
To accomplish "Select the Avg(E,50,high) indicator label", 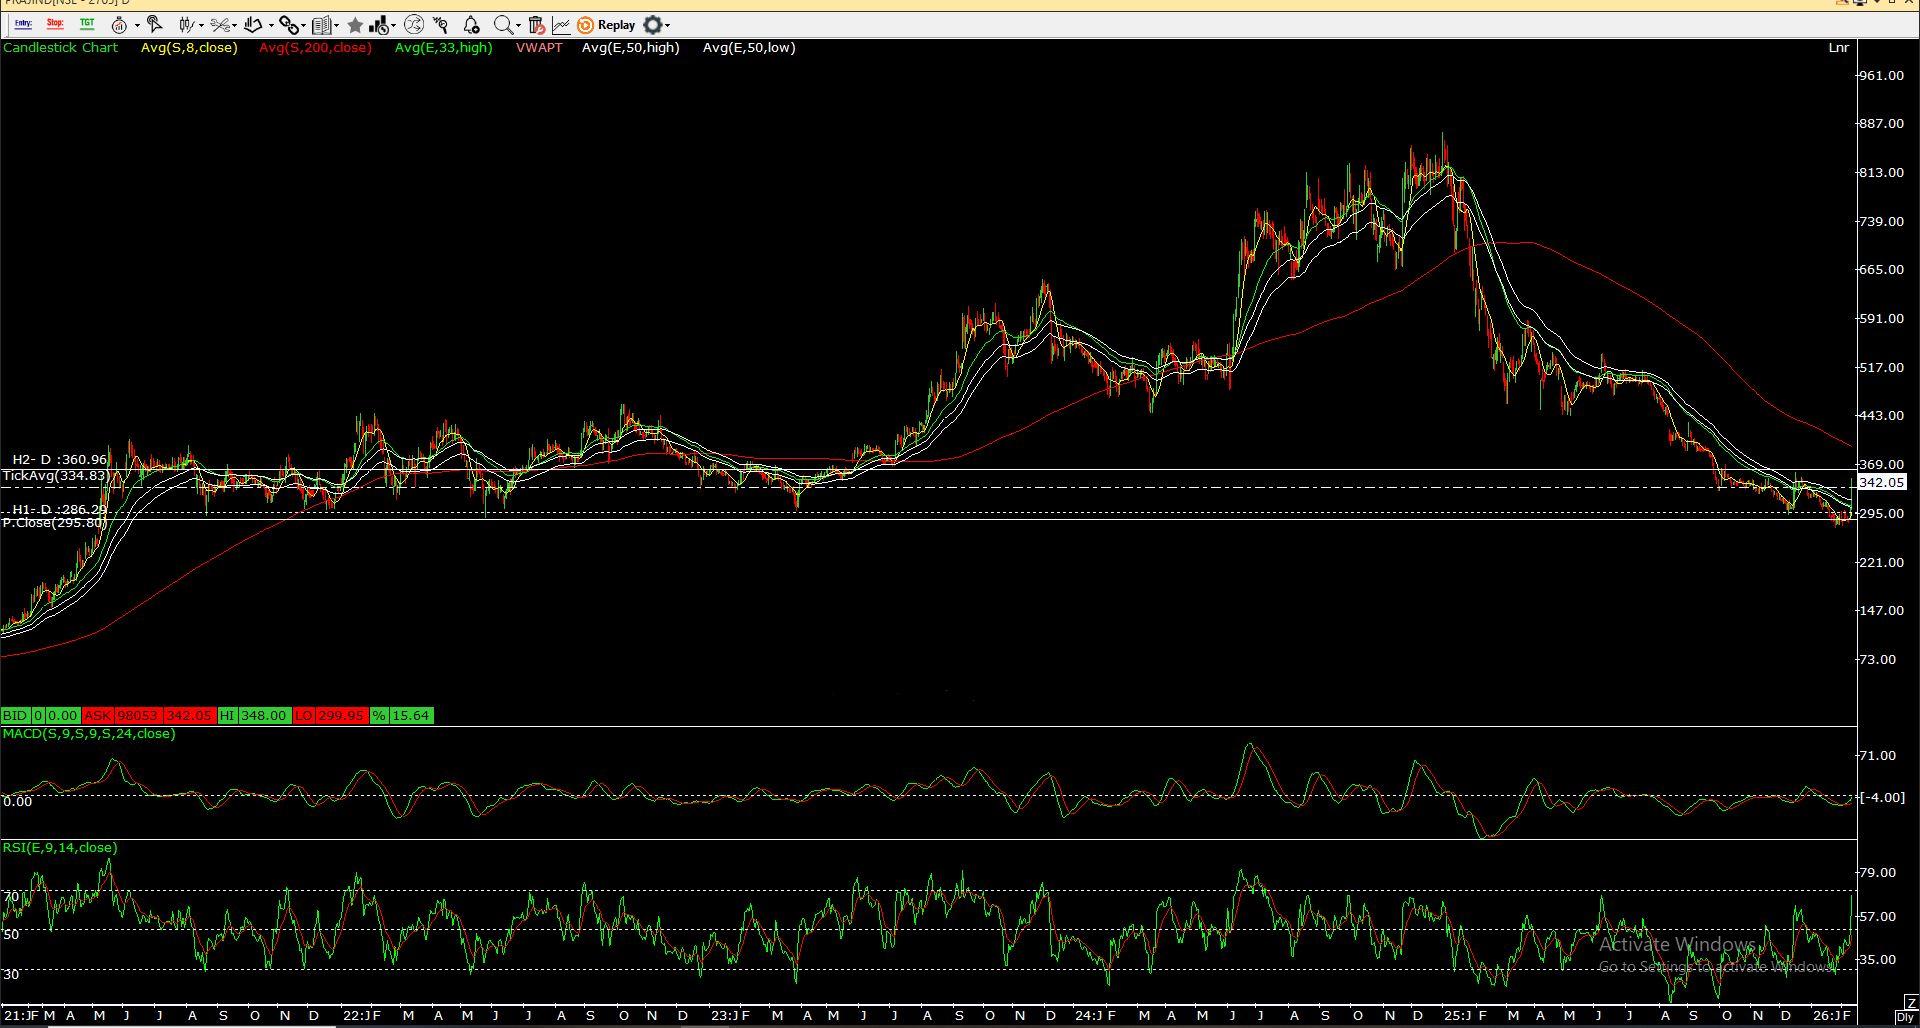I will 630,48.
